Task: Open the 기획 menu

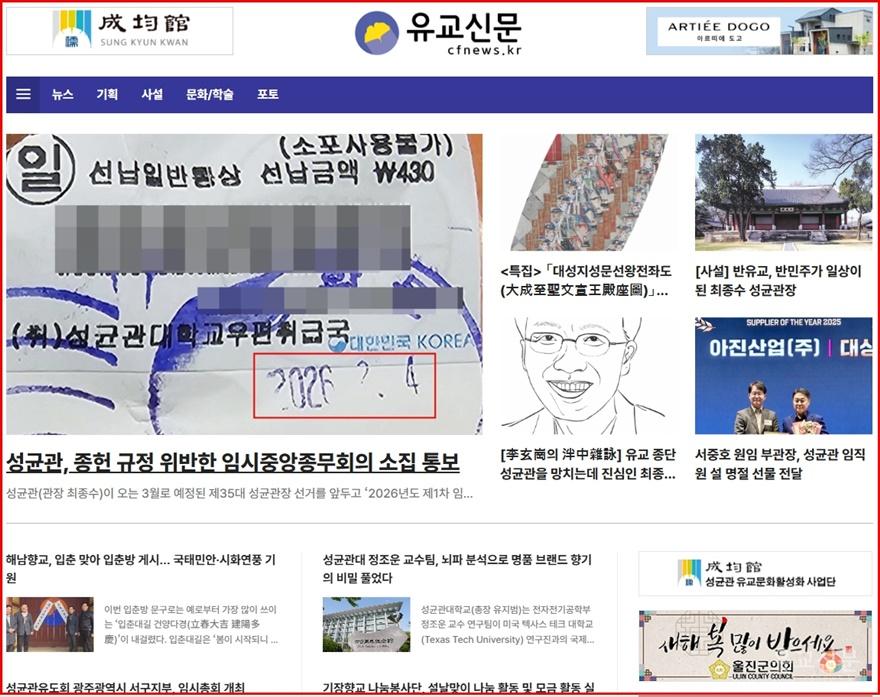Action: pyautogui.click(x=107, y=94)
